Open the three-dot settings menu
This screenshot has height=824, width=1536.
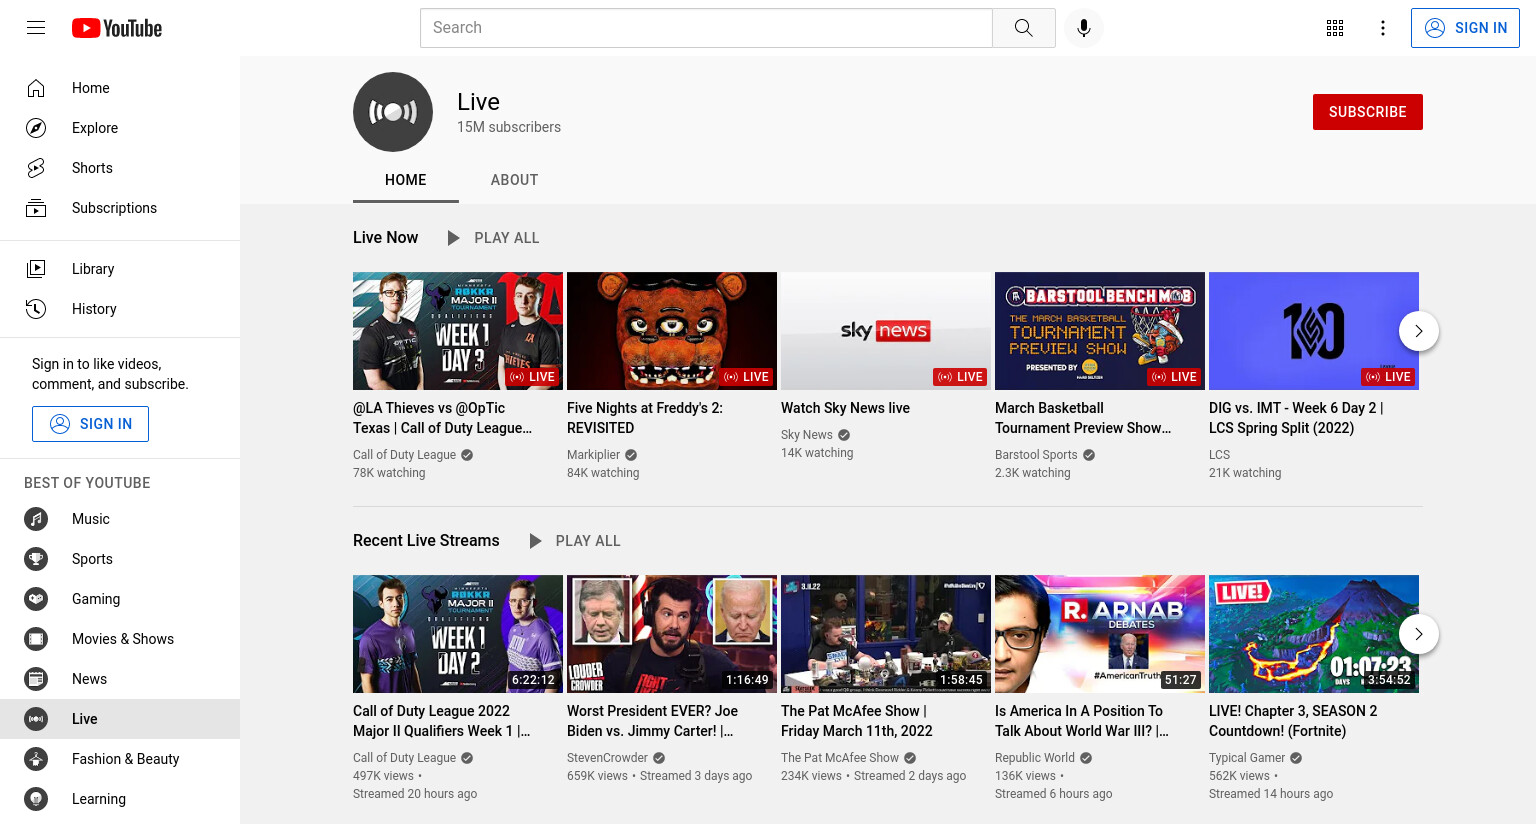coord(1383,28)
